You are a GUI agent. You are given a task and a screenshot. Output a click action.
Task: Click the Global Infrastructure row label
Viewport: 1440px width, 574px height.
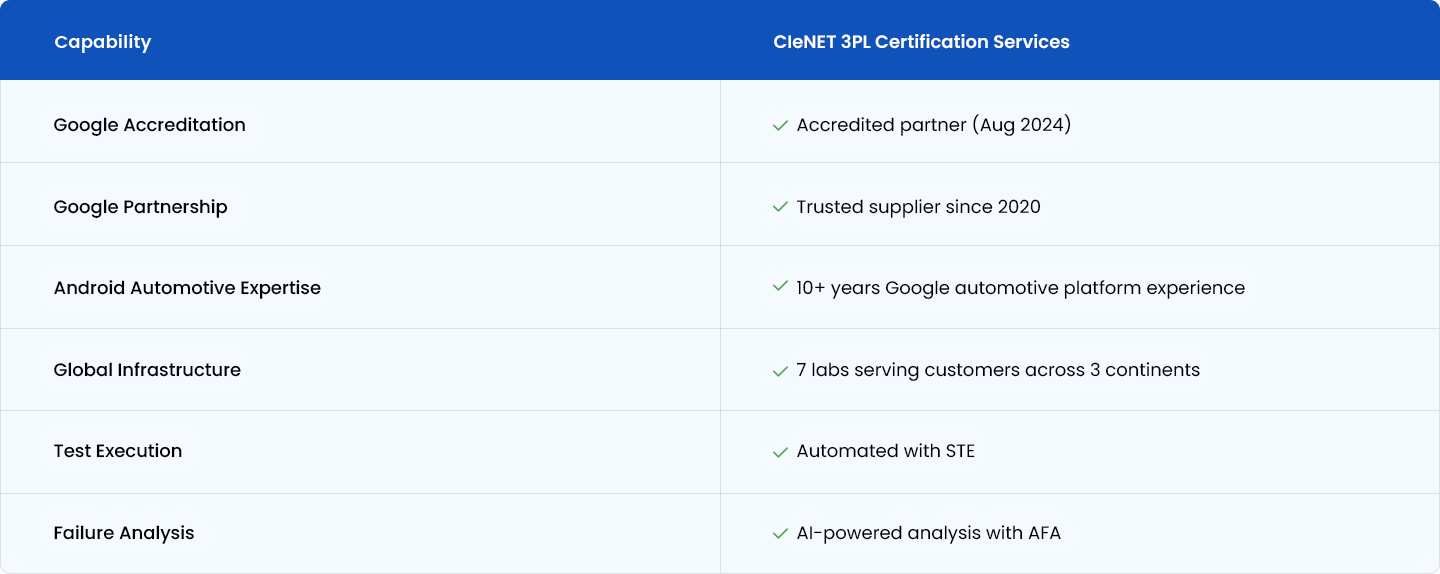point(147,370)
